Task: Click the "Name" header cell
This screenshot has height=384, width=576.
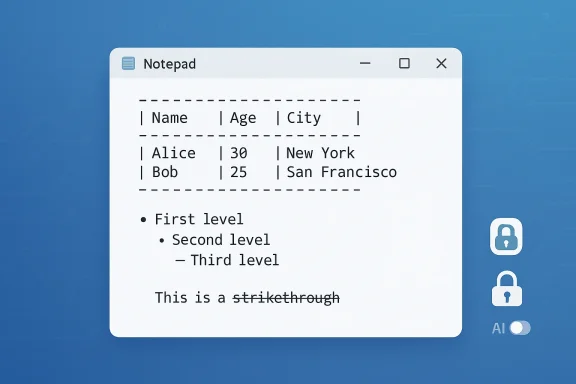Action: 170,118
